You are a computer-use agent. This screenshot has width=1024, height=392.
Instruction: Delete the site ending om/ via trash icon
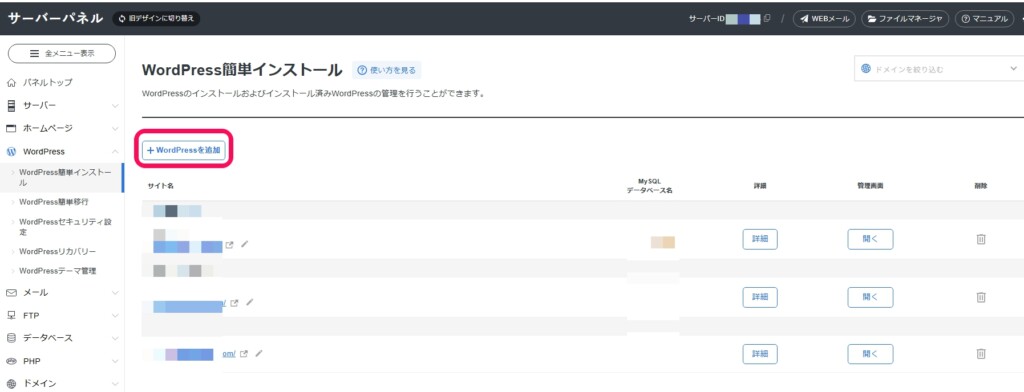(x=980, y=353)
